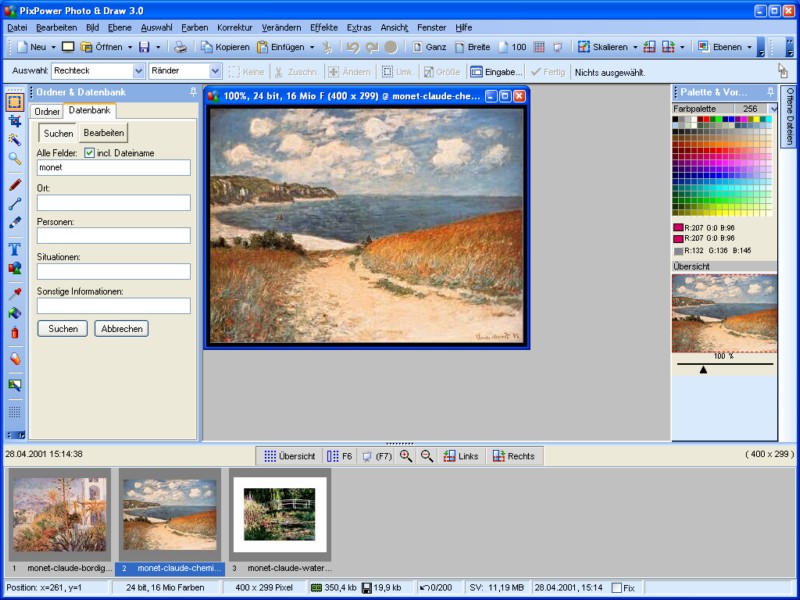Click the screen capture monitor icon
Viewport: 800px width, 600px height.
point(68,47)
